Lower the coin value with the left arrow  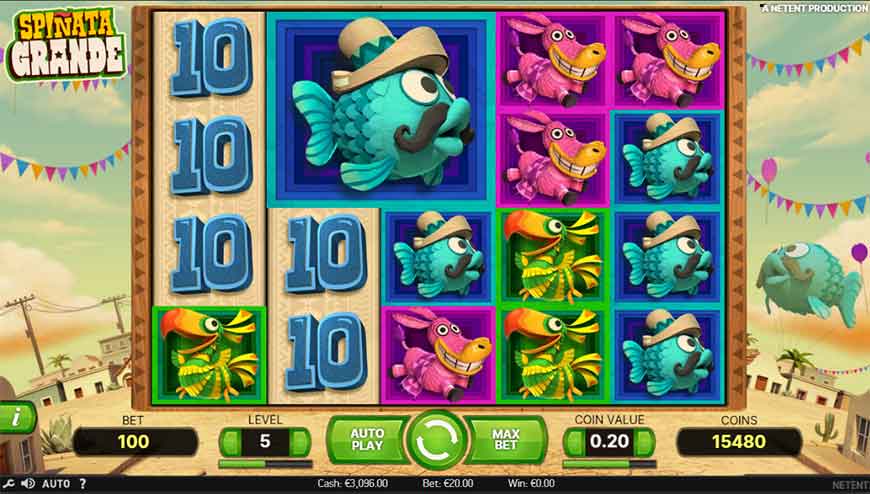tap(574, 442)
